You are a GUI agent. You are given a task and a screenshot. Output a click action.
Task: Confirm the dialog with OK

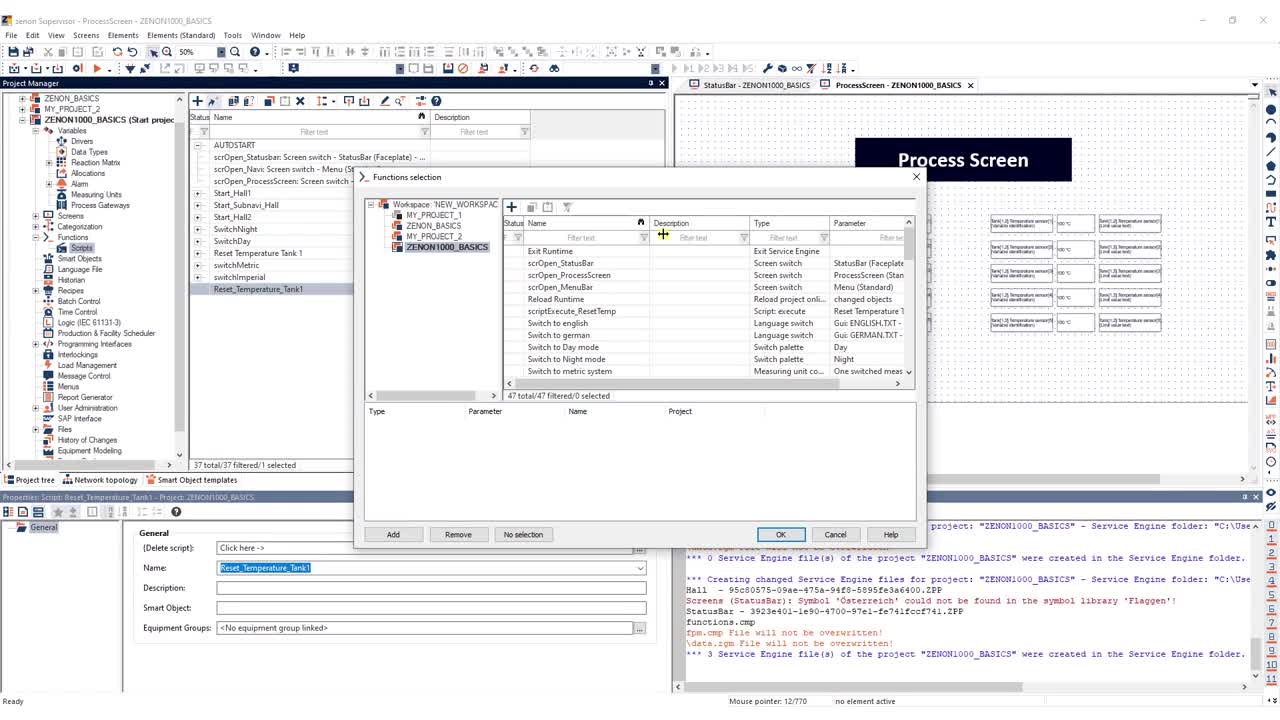click(x=781, y=534)
